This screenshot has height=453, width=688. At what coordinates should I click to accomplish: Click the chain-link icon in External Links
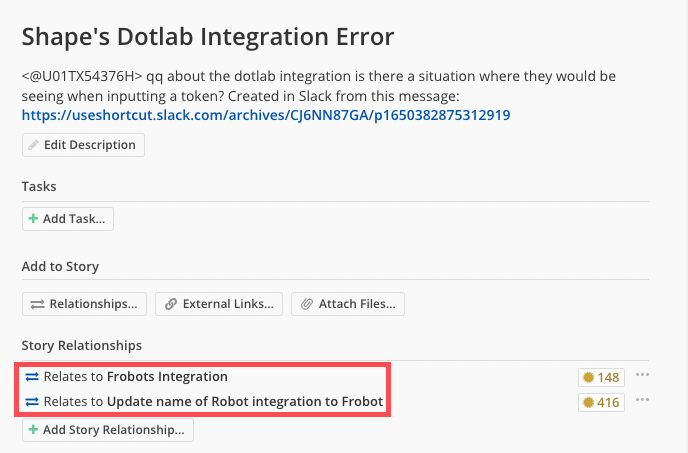pyautogui.click(x=171, y=303)
